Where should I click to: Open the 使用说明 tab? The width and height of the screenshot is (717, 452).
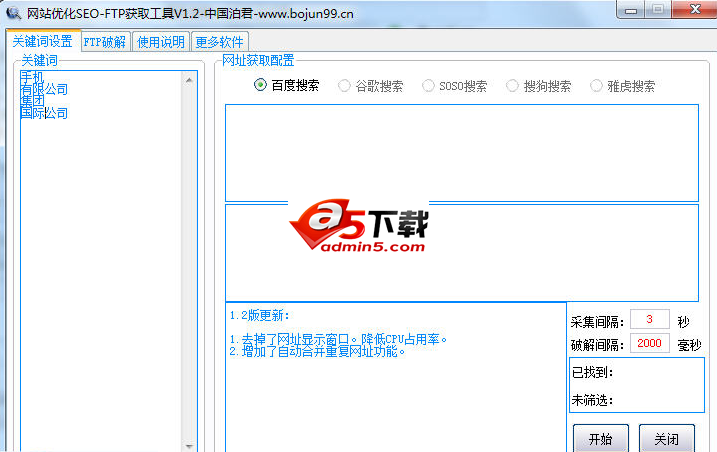(x=161, y=42)
